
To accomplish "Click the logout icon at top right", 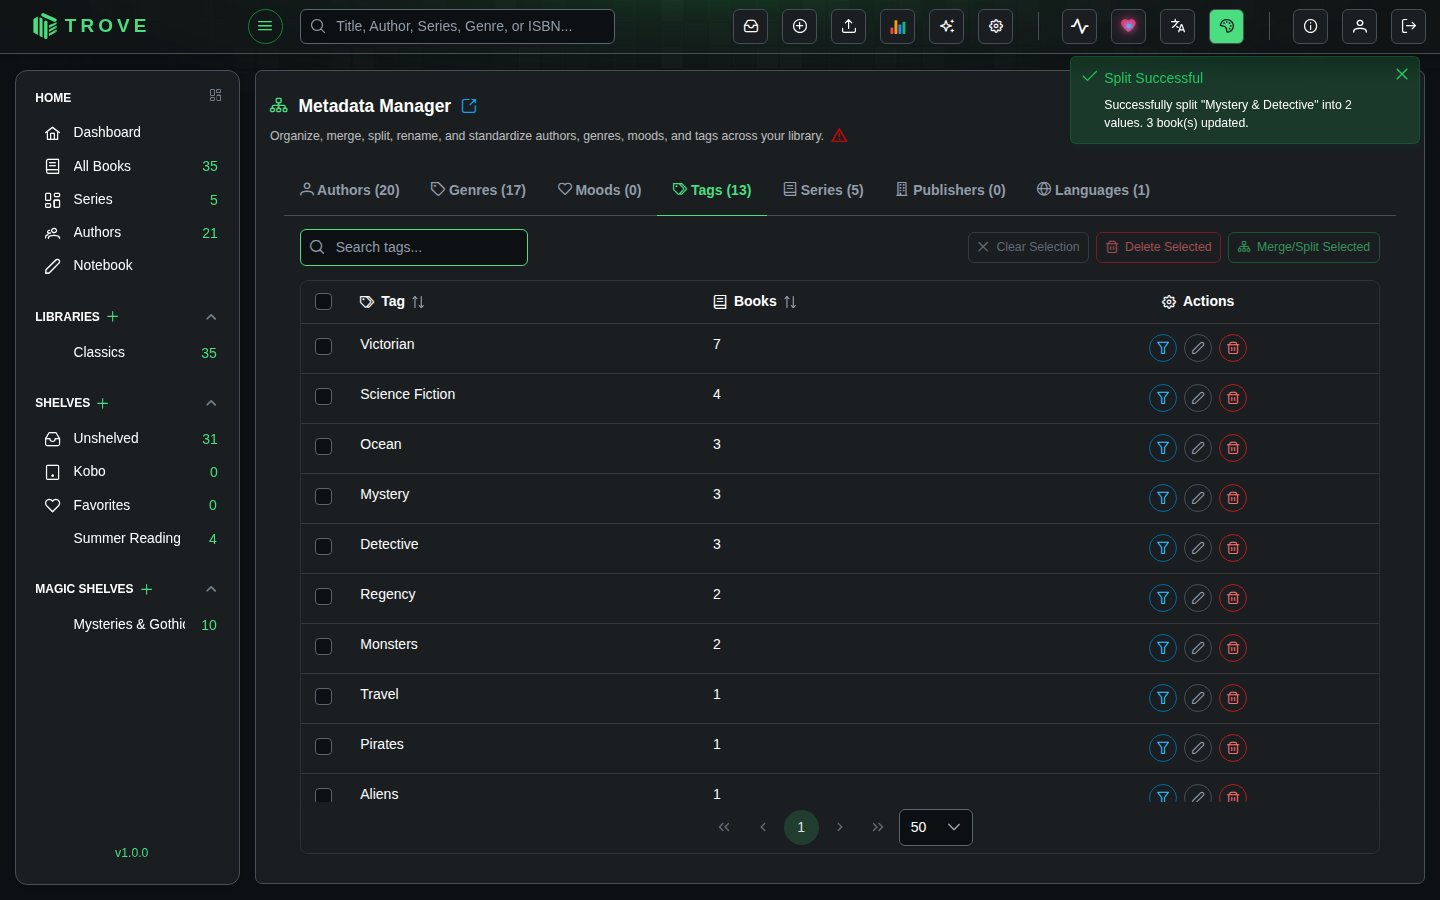I will point(1409,26).
